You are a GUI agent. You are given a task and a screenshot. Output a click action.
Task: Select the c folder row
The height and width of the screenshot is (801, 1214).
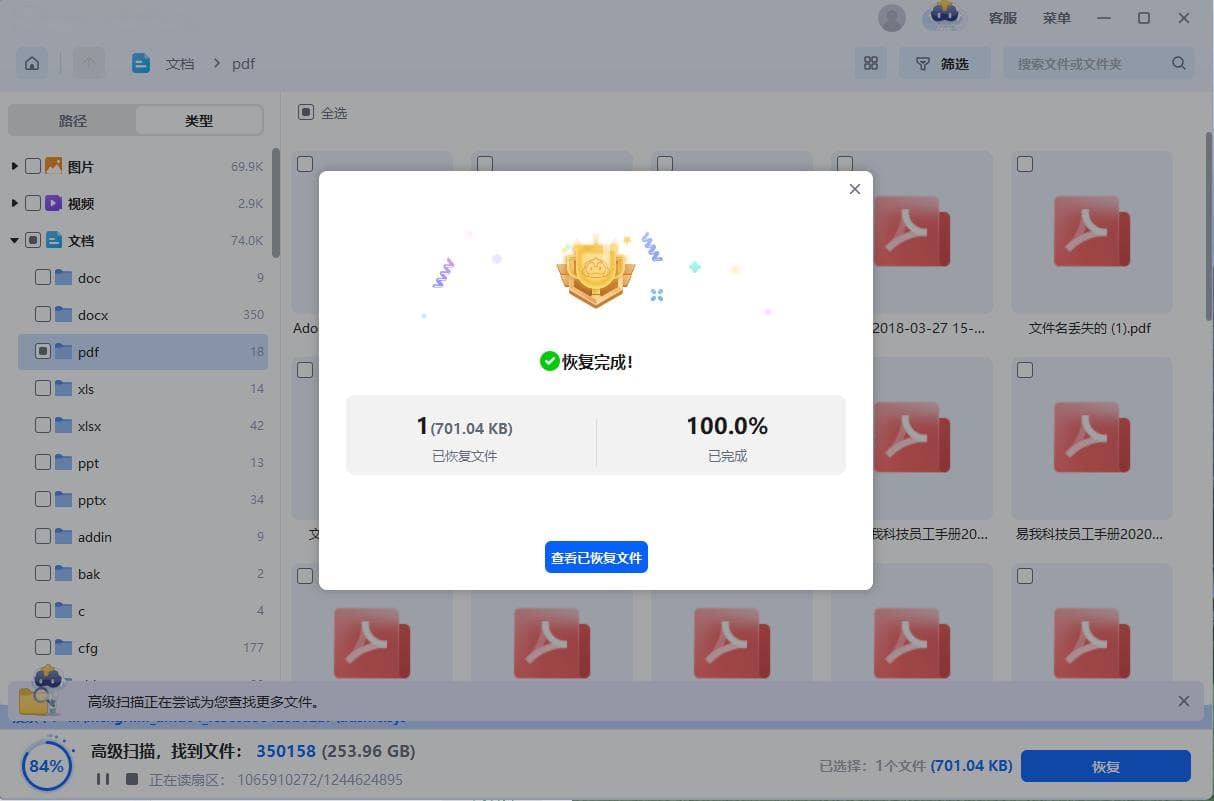pos(143,610)
